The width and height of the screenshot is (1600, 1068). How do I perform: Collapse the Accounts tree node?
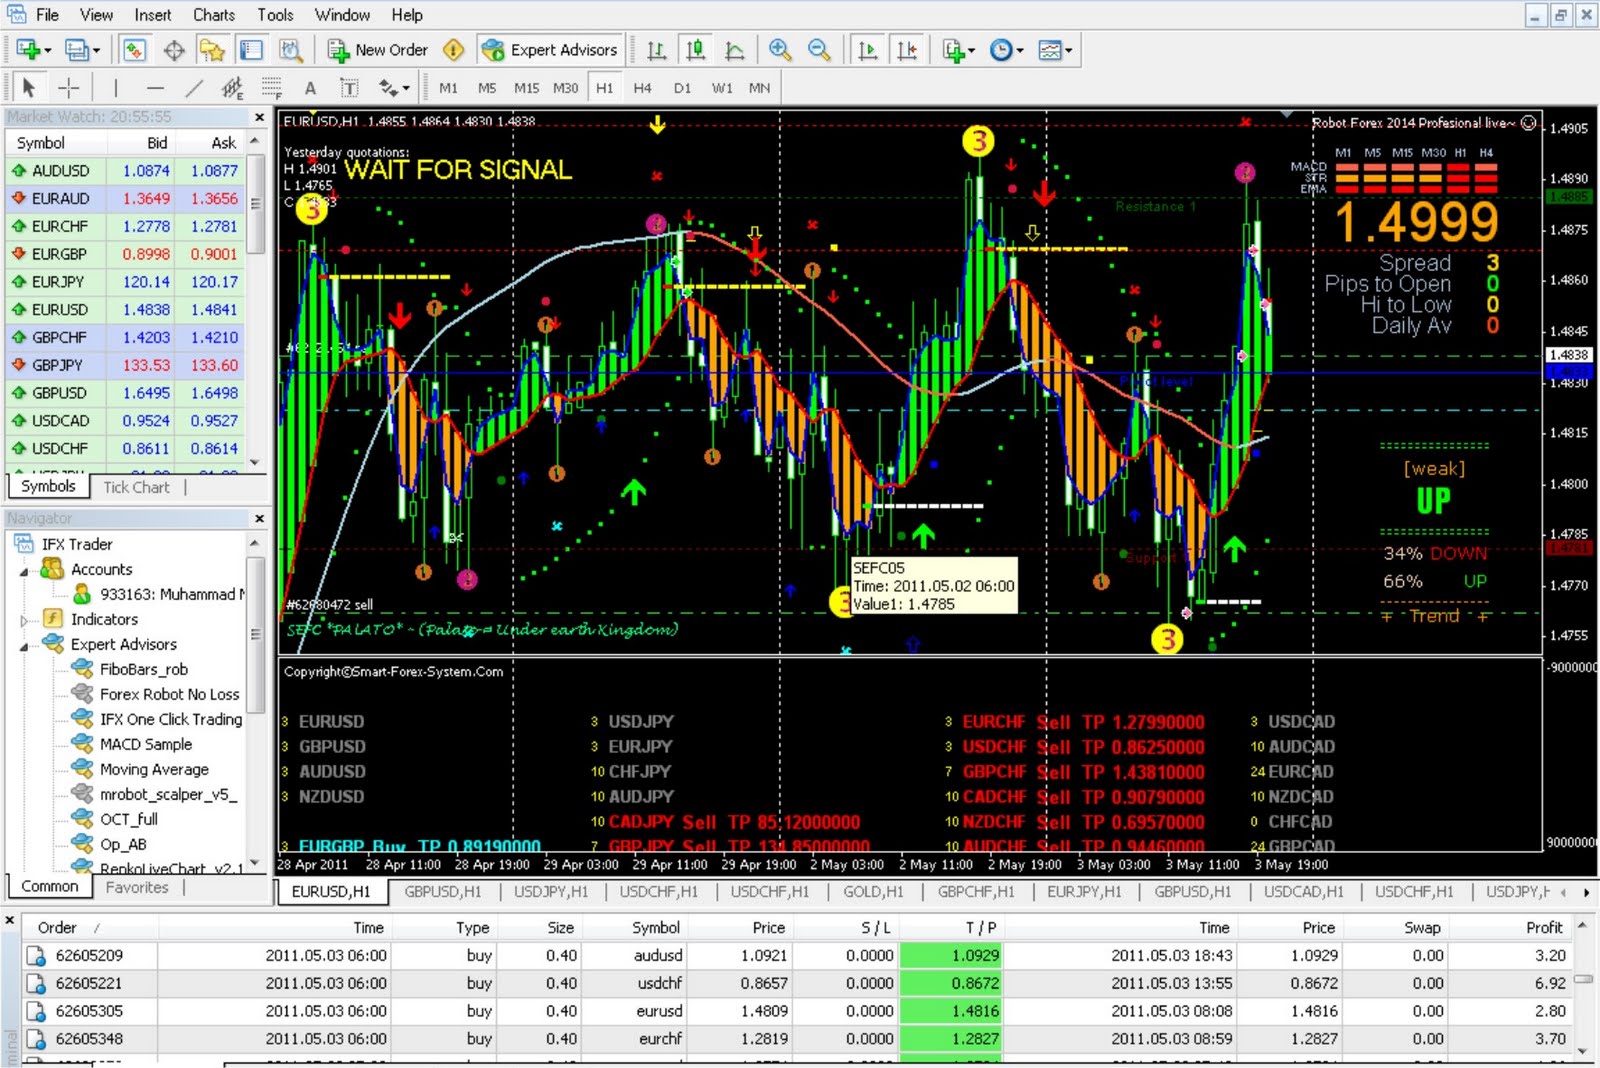(24, 570)
